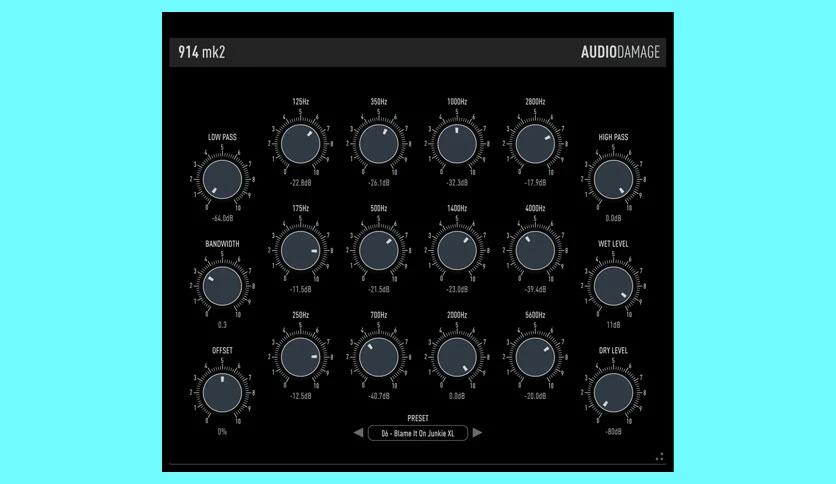Click the 11dB value under Wet Level
The image size is (836, 484).
click(x=613, y=325)
